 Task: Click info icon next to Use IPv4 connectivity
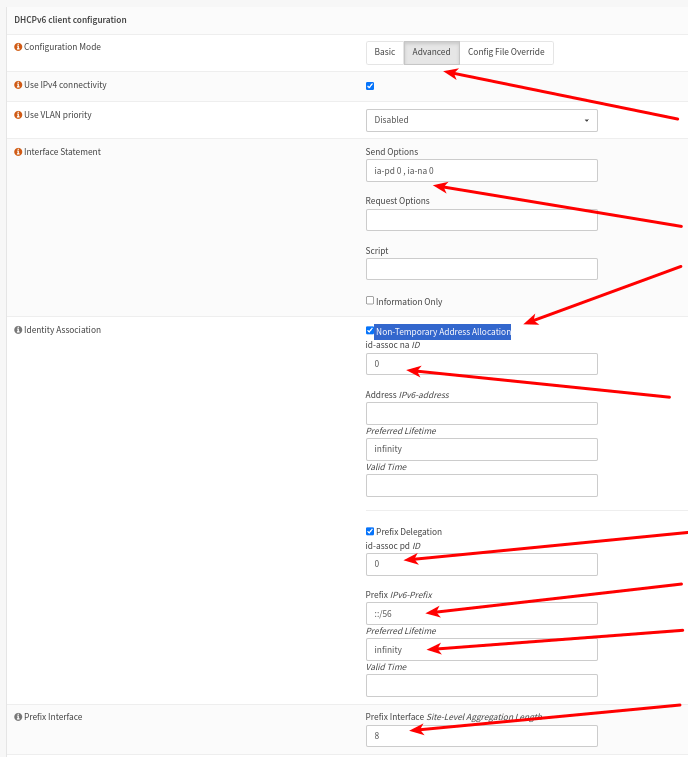pos(18,85)
